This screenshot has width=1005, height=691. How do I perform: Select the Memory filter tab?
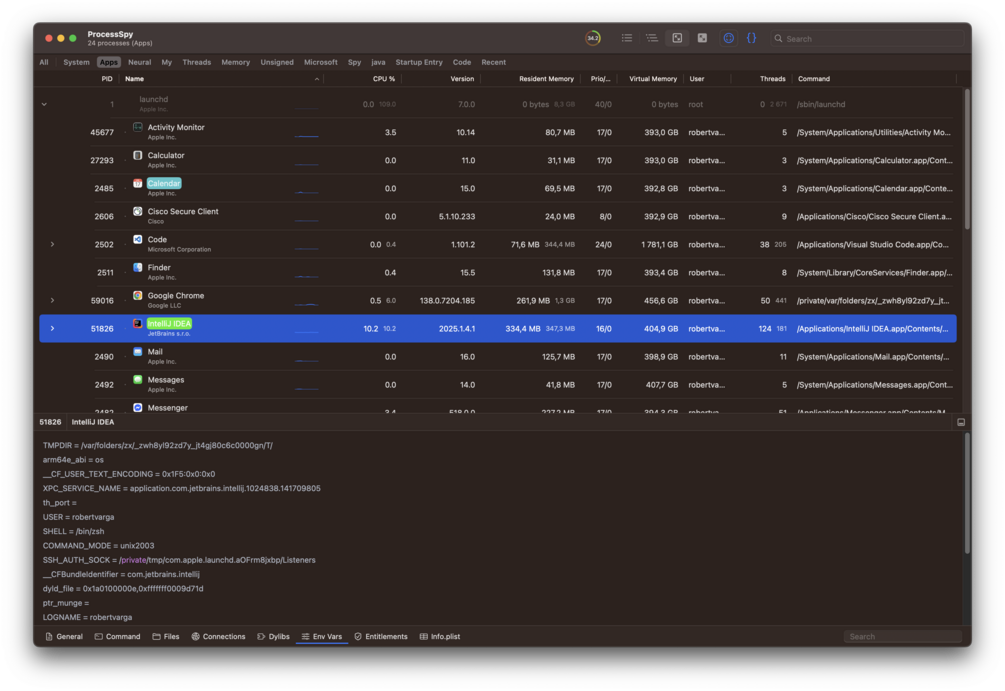(235, 62)
